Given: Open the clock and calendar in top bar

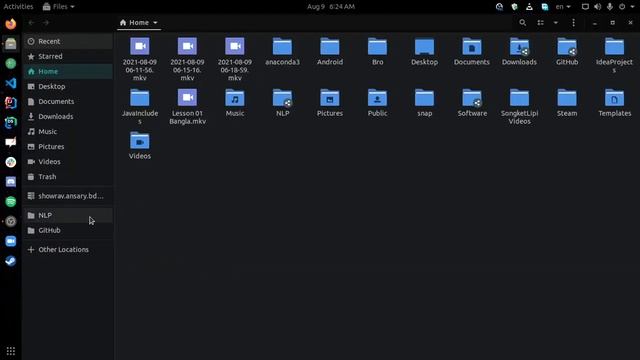Looking at the screenshot, I should click(x=331, y=7).
